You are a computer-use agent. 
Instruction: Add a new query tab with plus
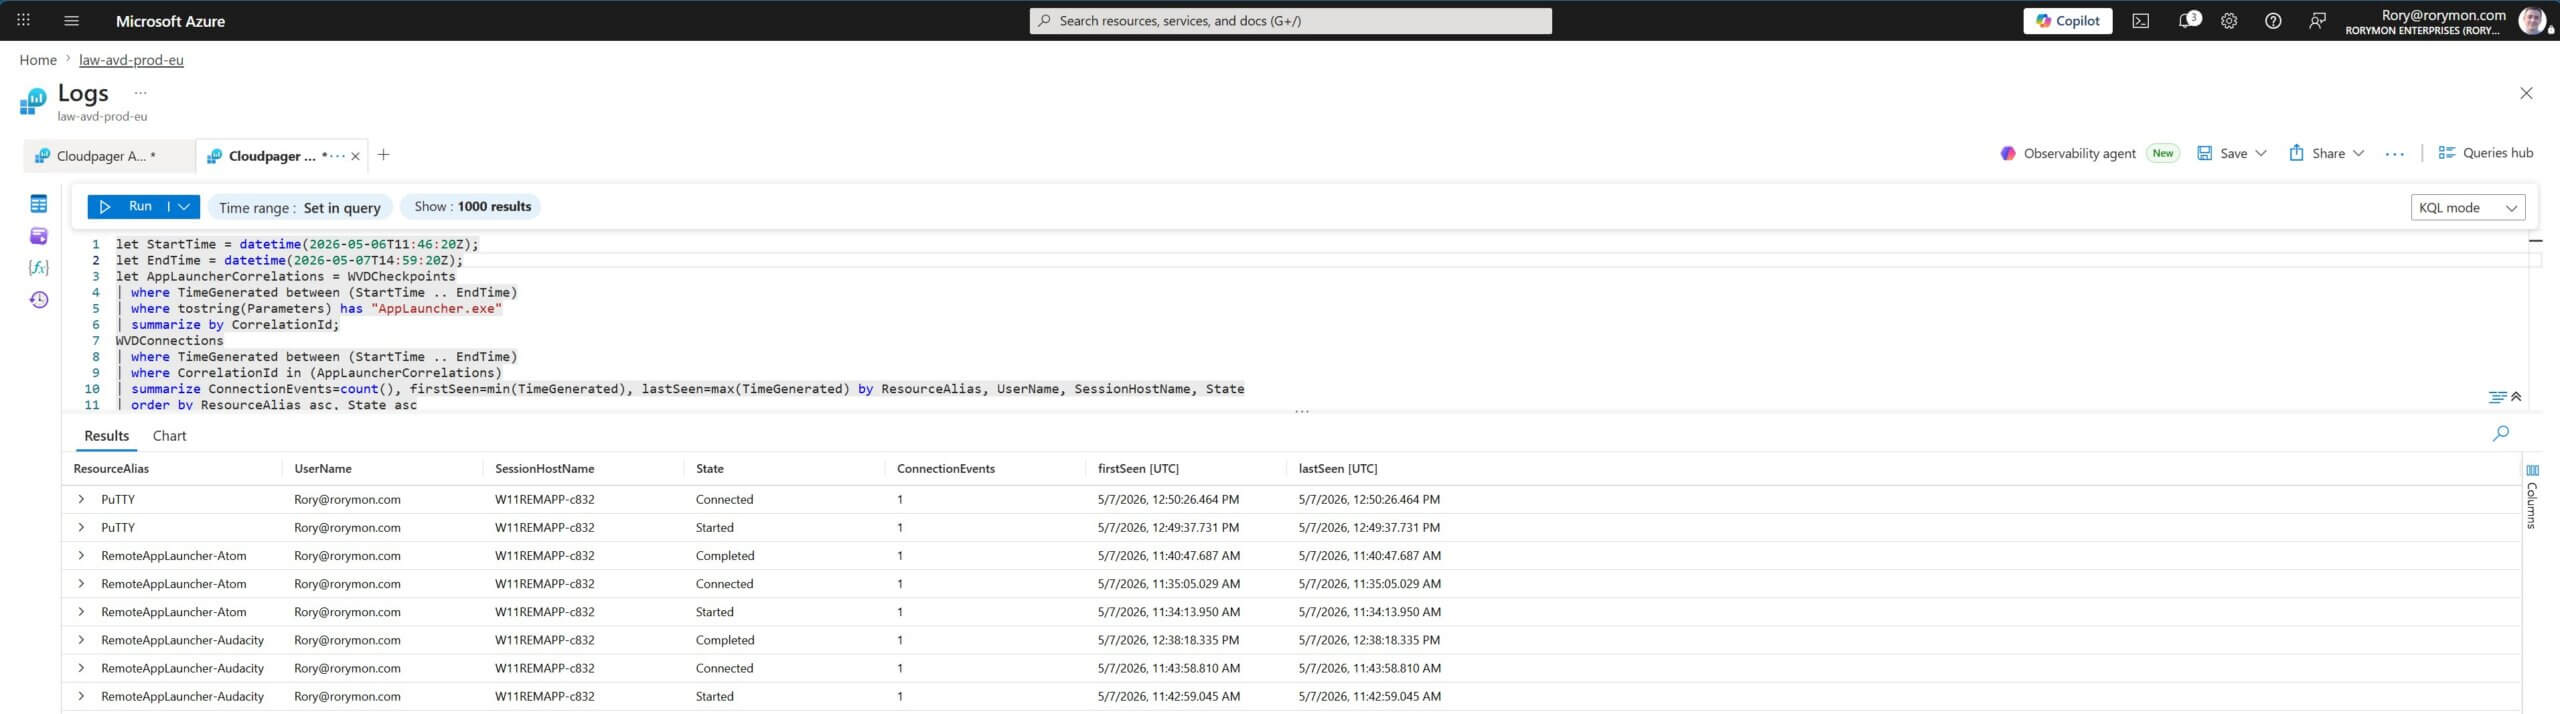point(383,155)
